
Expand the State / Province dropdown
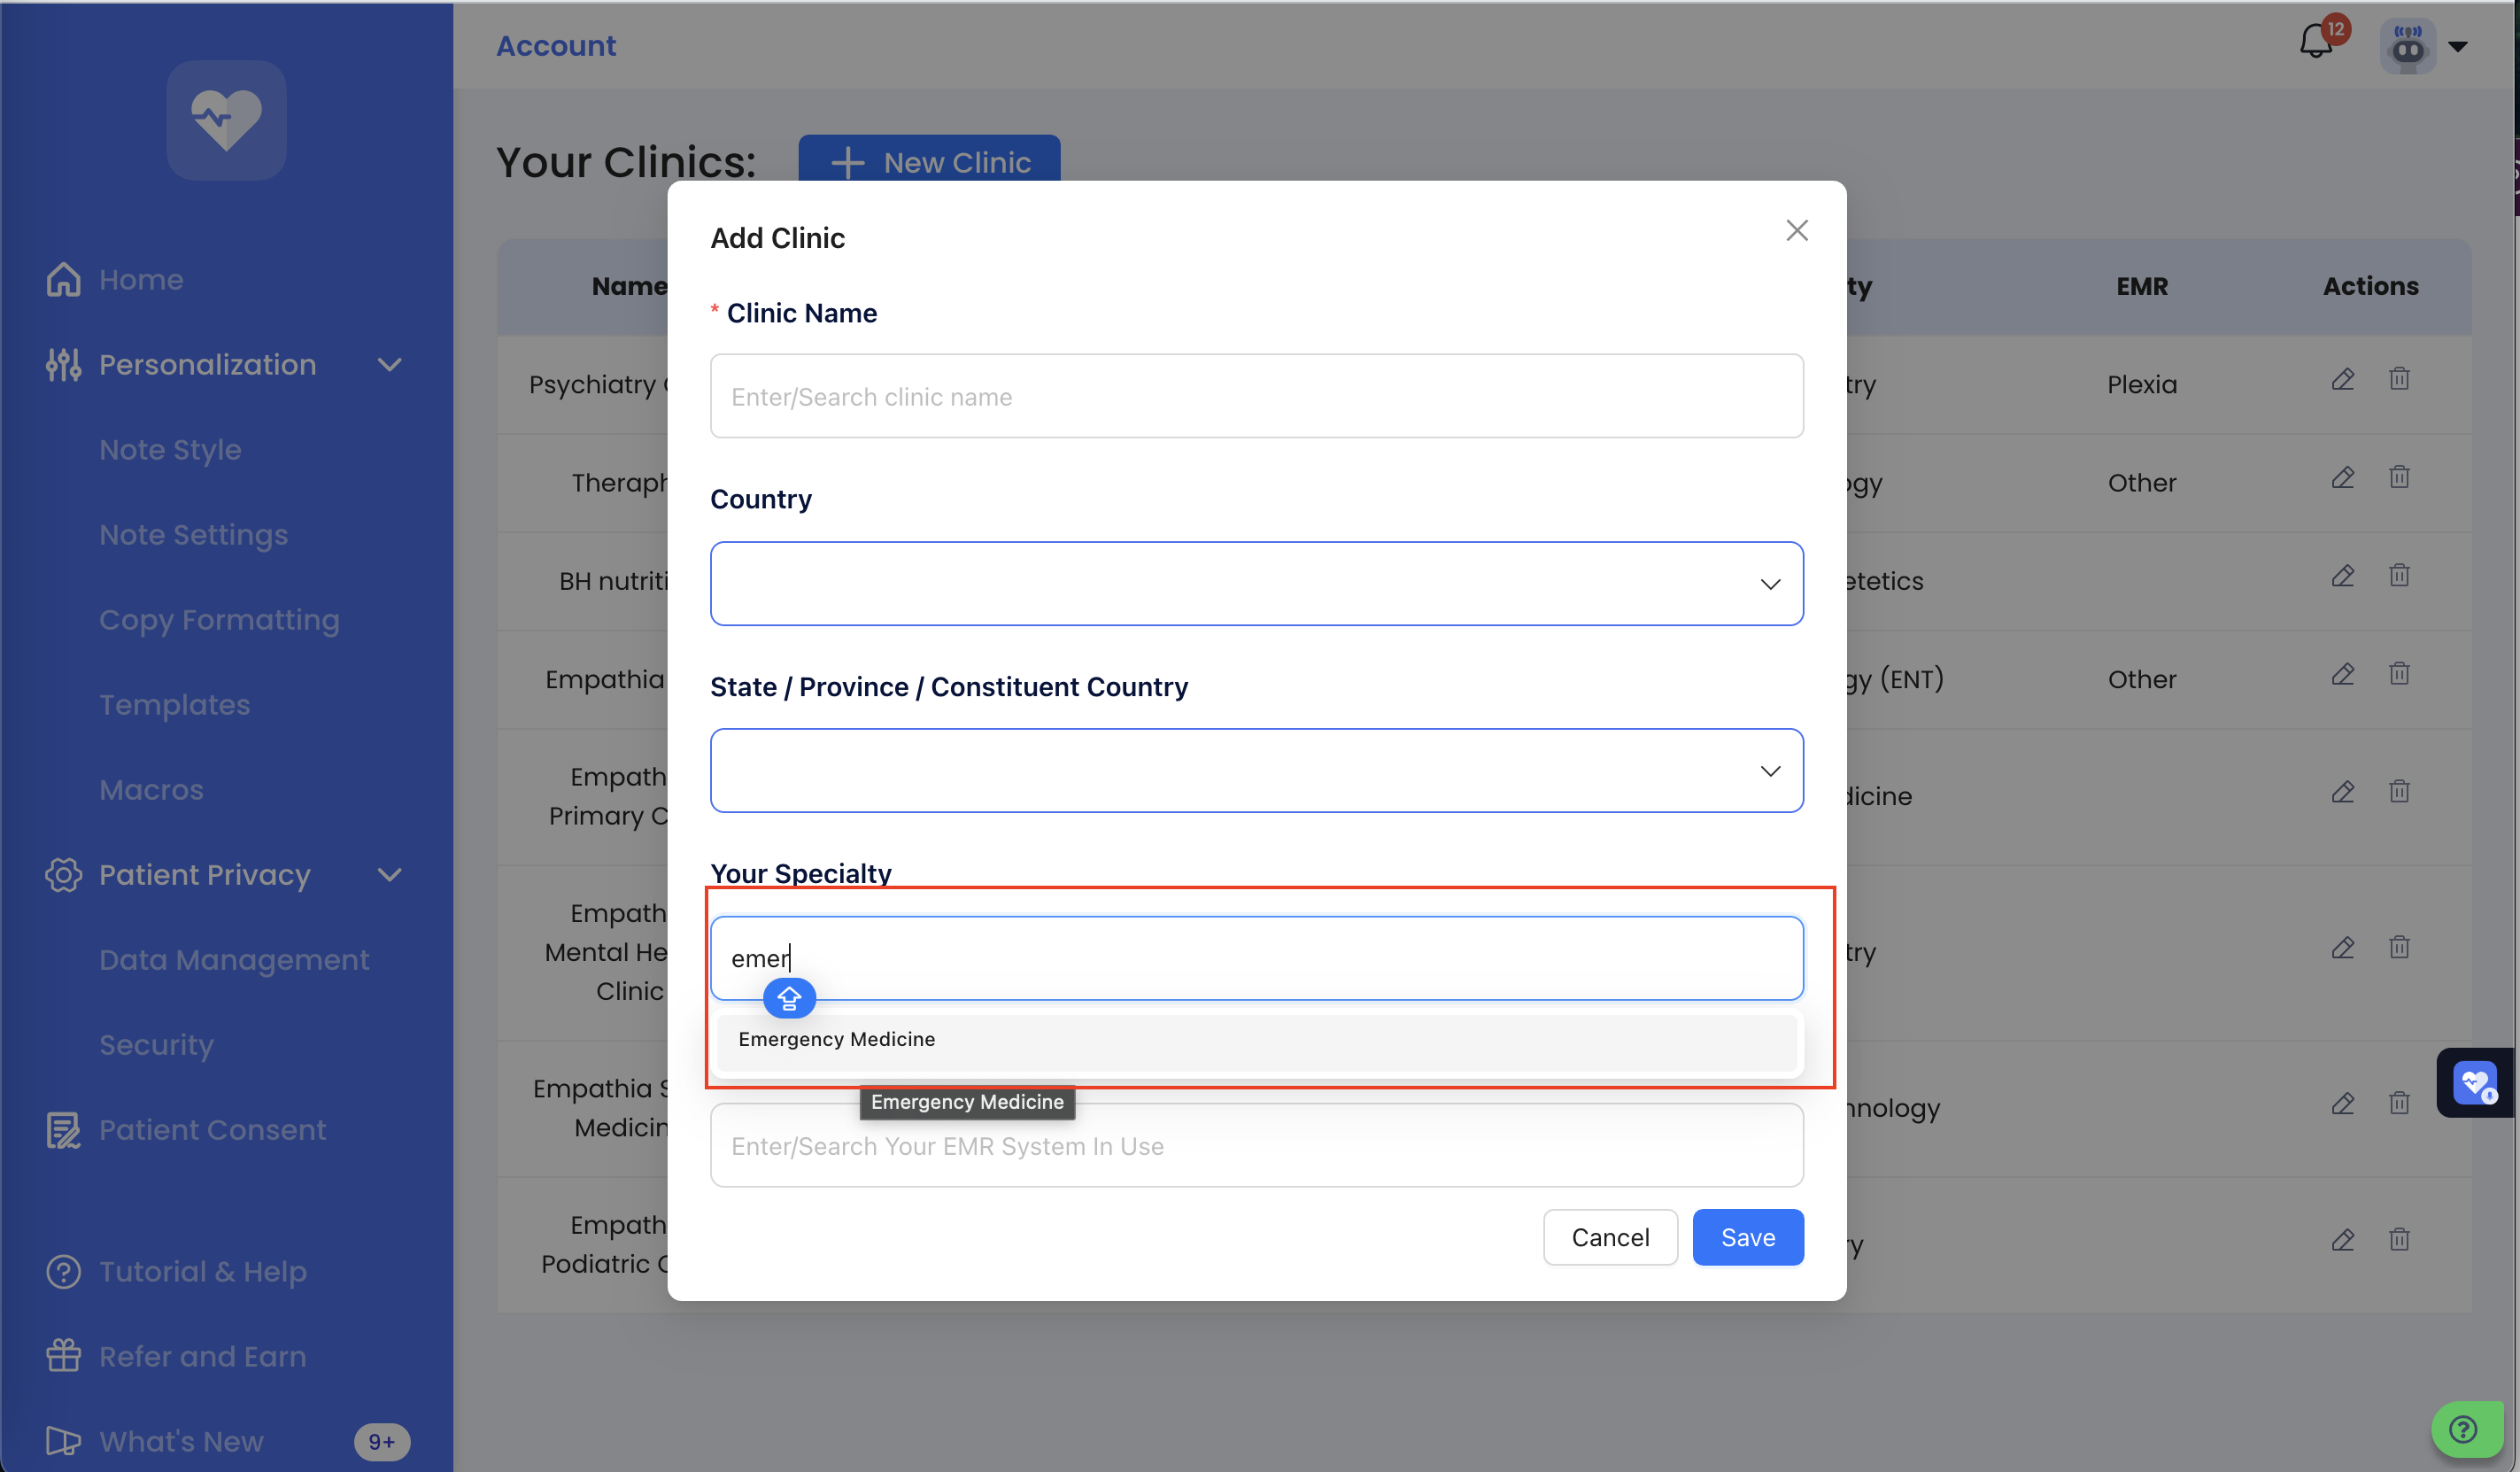[1256, 771]
